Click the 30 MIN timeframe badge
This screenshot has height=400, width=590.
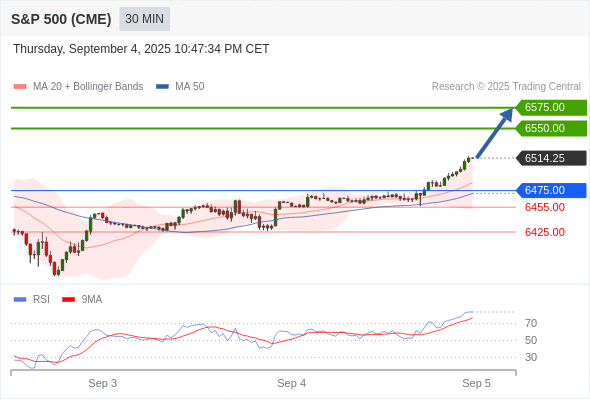[144, 19]
